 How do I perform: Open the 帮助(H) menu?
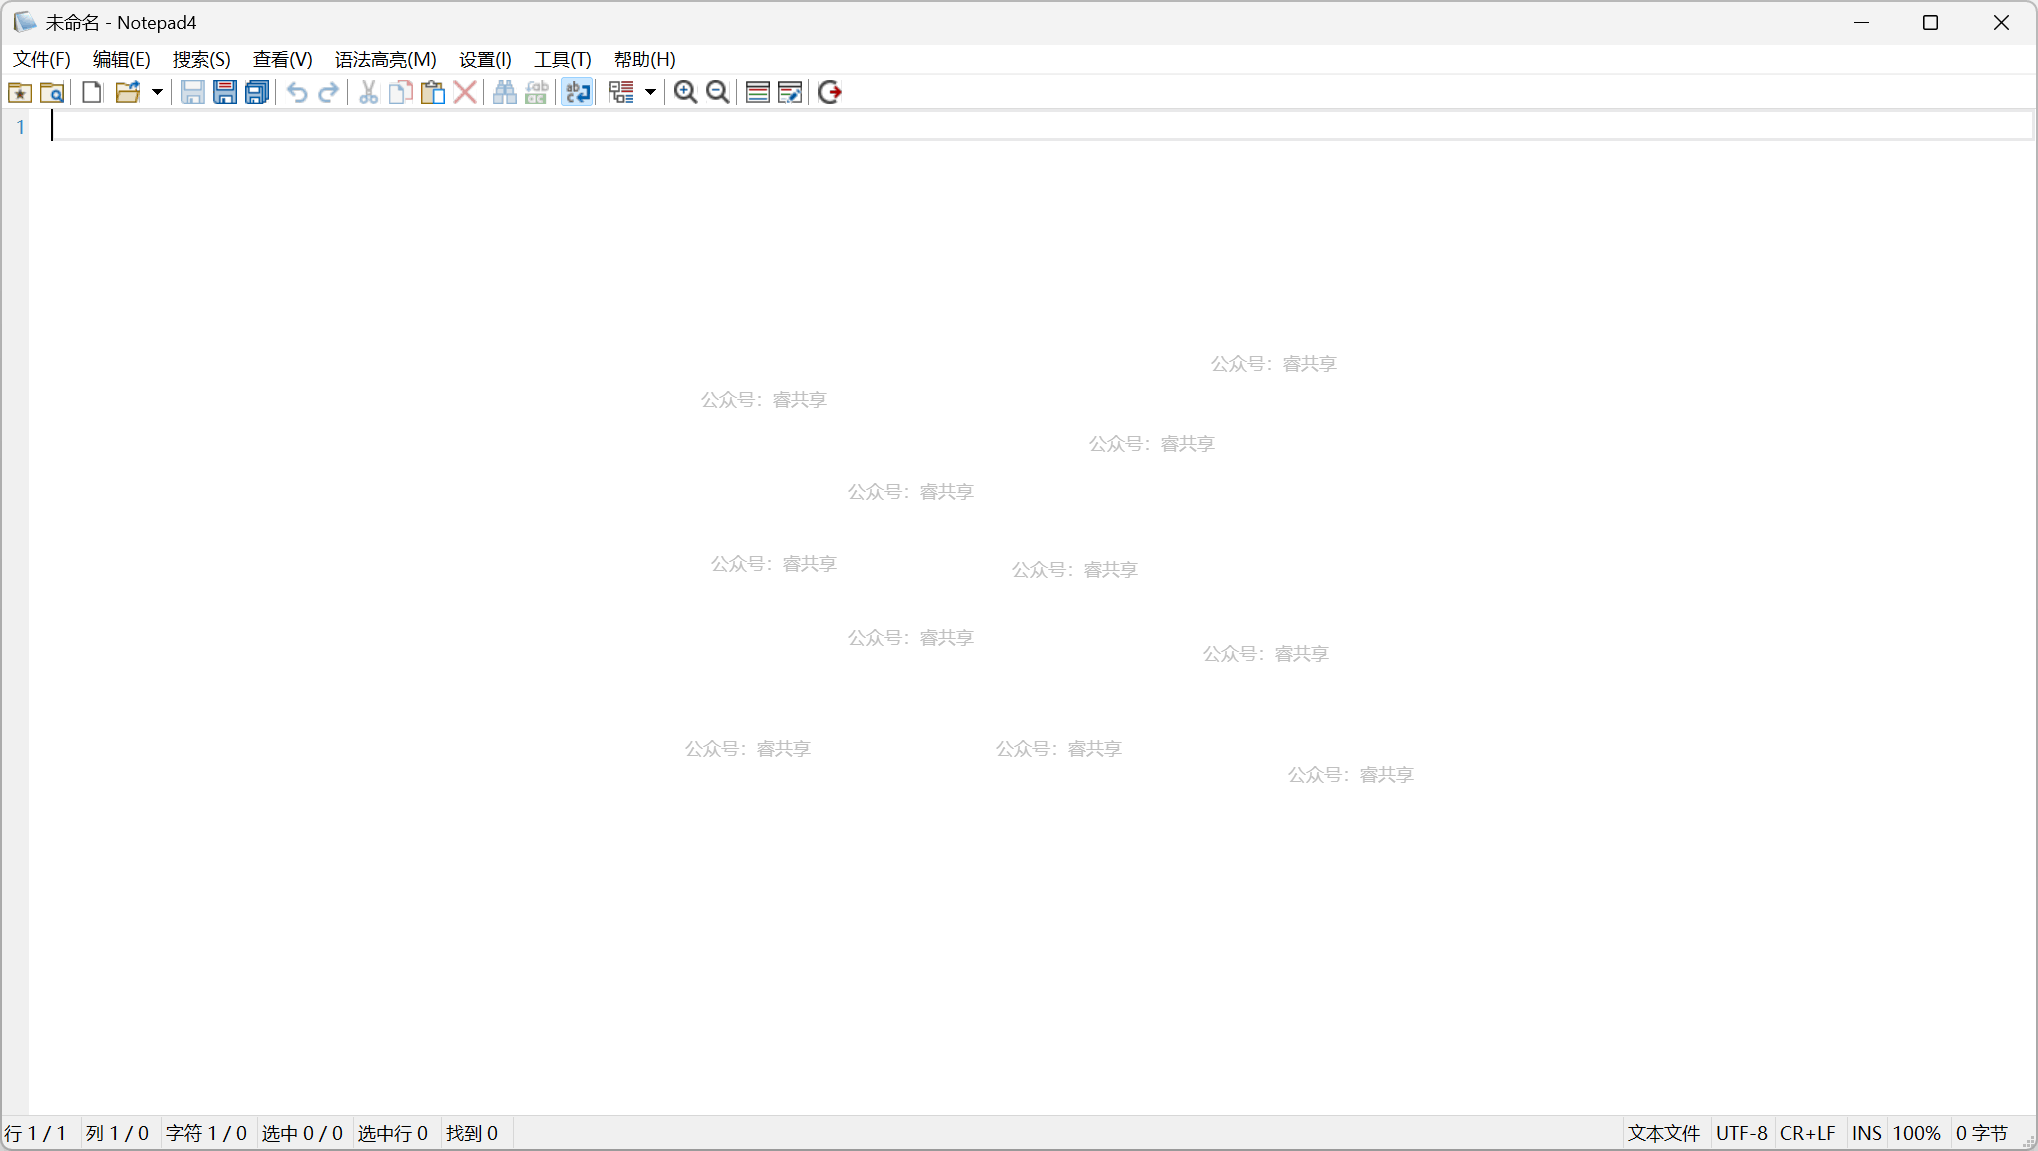coord(645,60)
